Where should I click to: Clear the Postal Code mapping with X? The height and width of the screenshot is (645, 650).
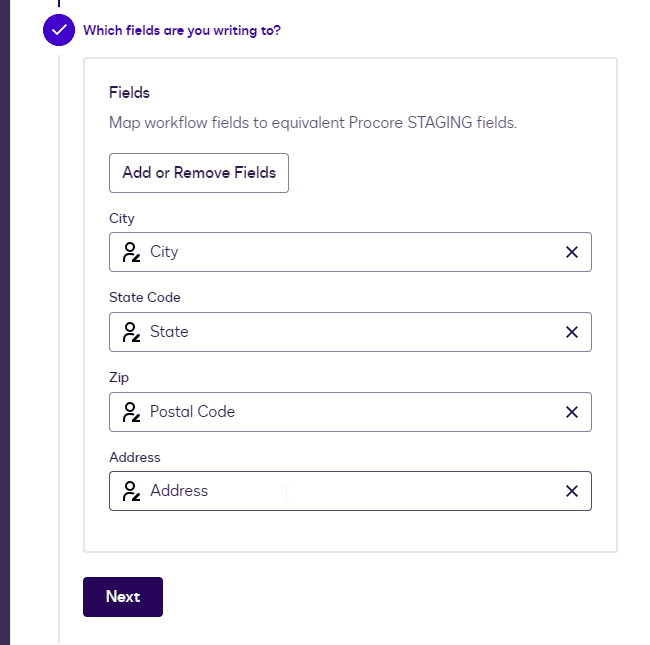point(572,412)
